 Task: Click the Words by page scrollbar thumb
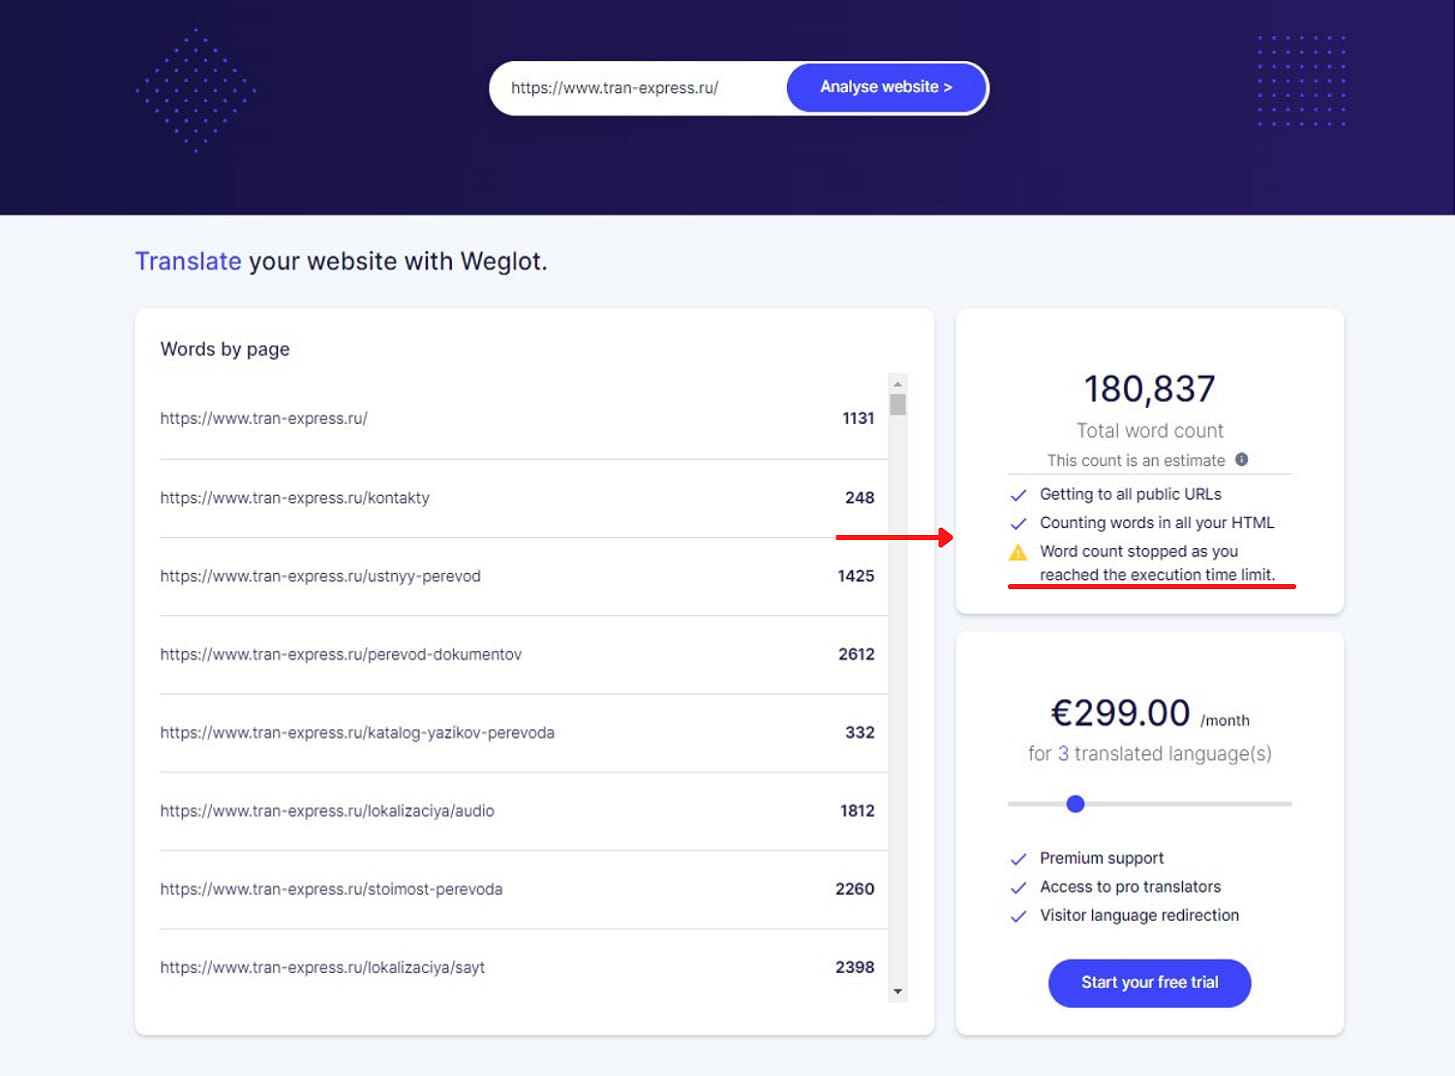click(x=897, y=405)
